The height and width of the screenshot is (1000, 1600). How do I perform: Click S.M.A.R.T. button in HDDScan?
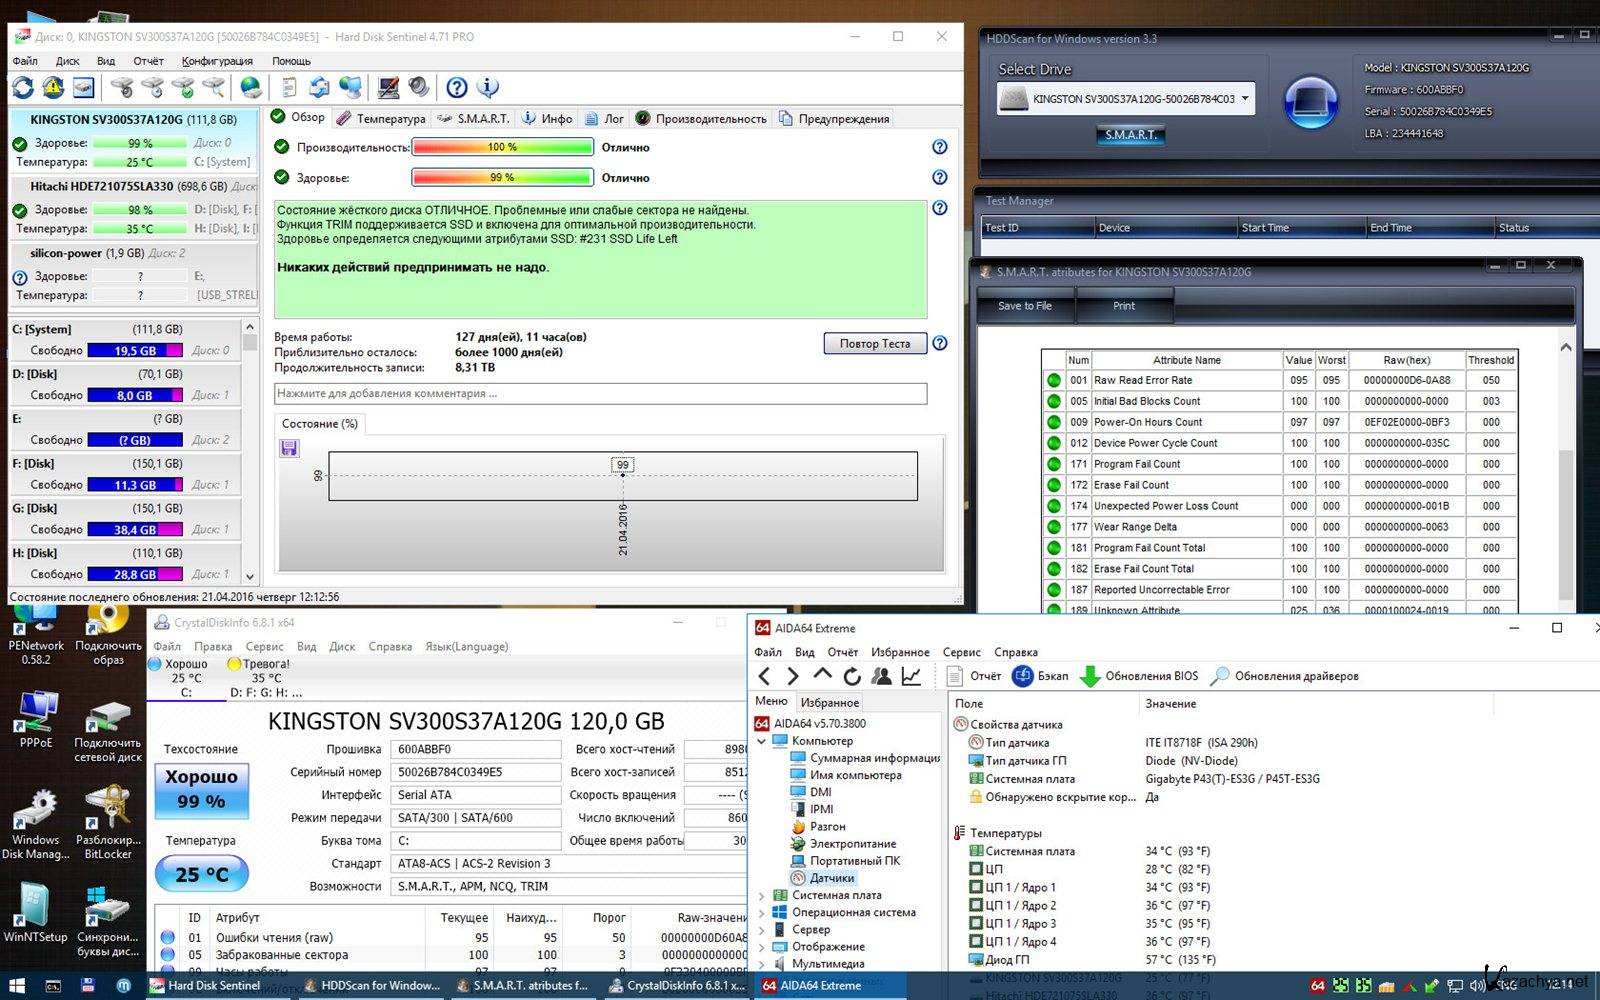click(1131, 135)
